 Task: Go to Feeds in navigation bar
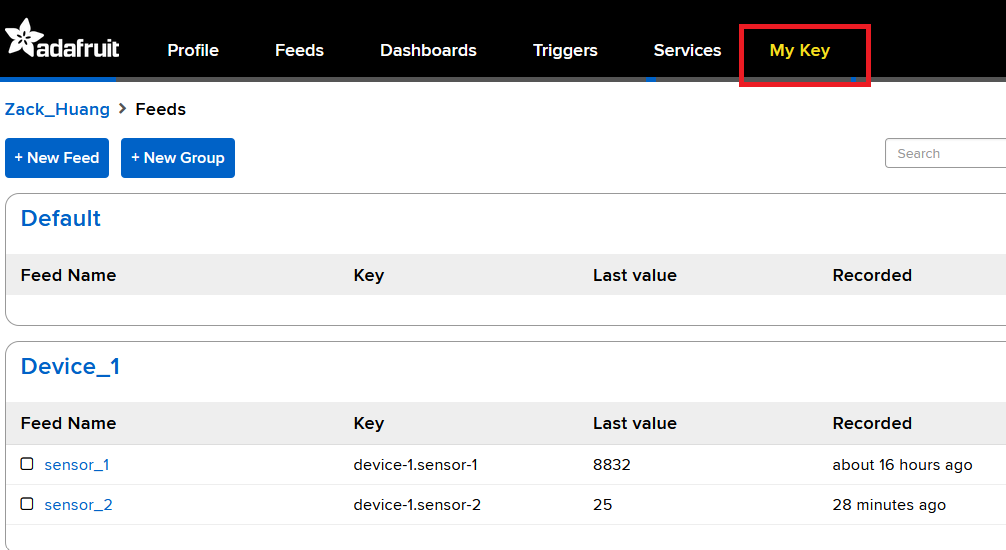[299, 50]
